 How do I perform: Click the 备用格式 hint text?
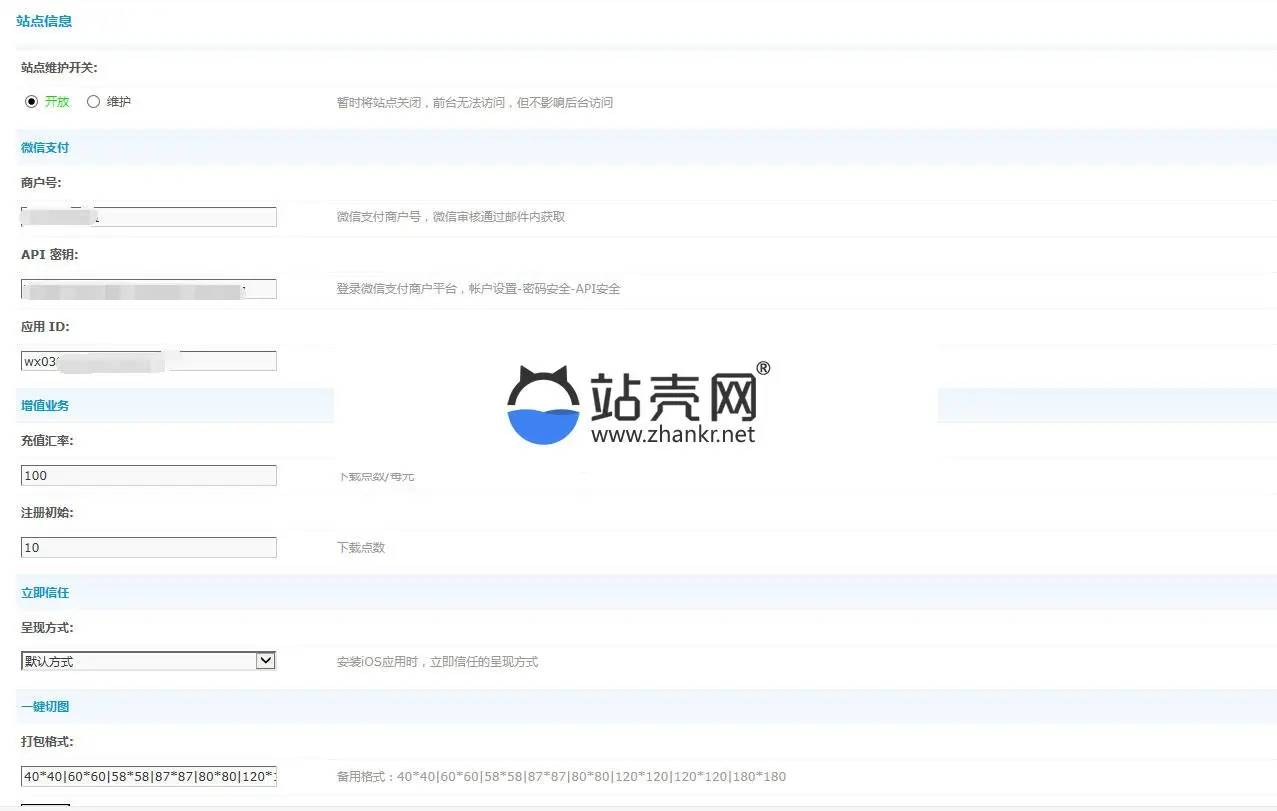coord(561,777)
